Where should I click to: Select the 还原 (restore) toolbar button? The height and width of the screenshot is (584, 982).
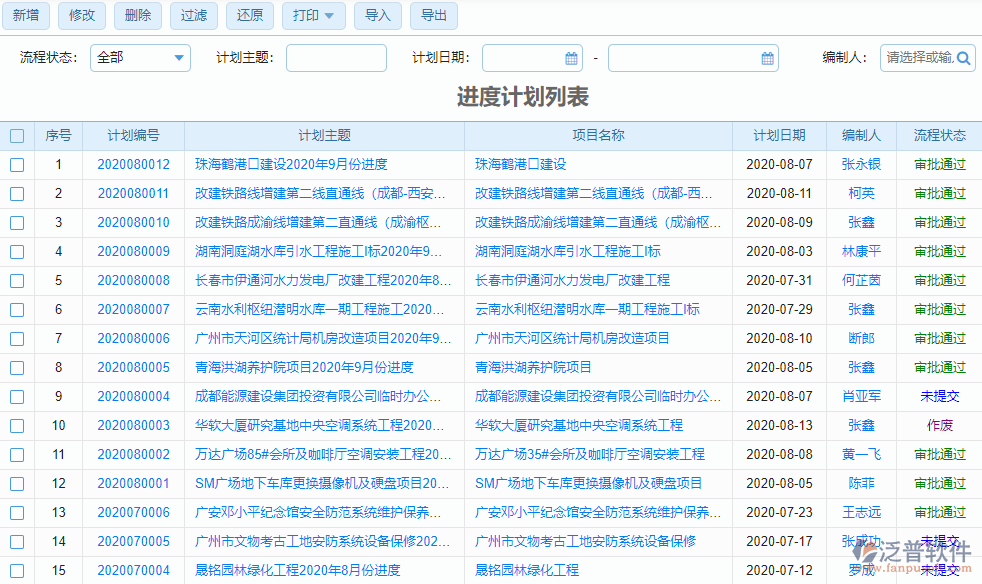249,16
